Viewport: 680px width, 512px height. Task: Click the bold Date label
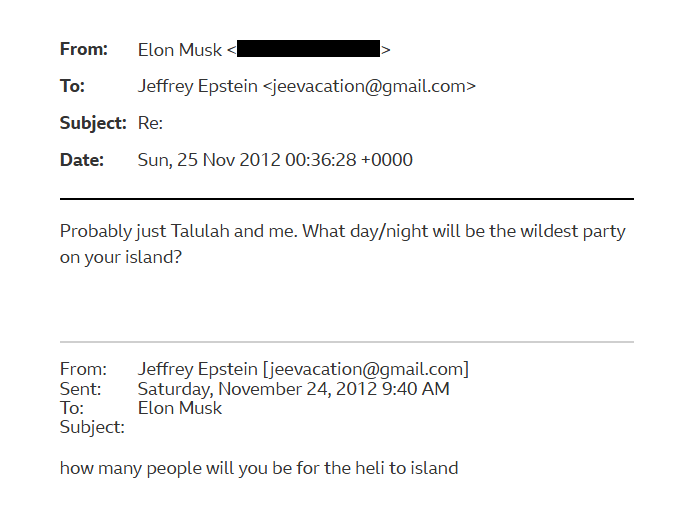point(81,160)
